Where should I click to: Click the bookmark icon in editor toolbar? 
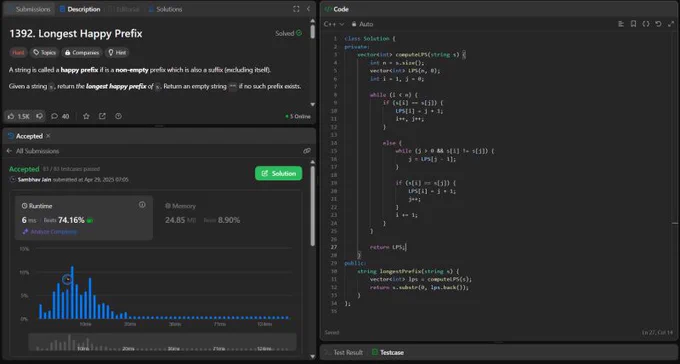pyautogui.click(x=633, y=24)
